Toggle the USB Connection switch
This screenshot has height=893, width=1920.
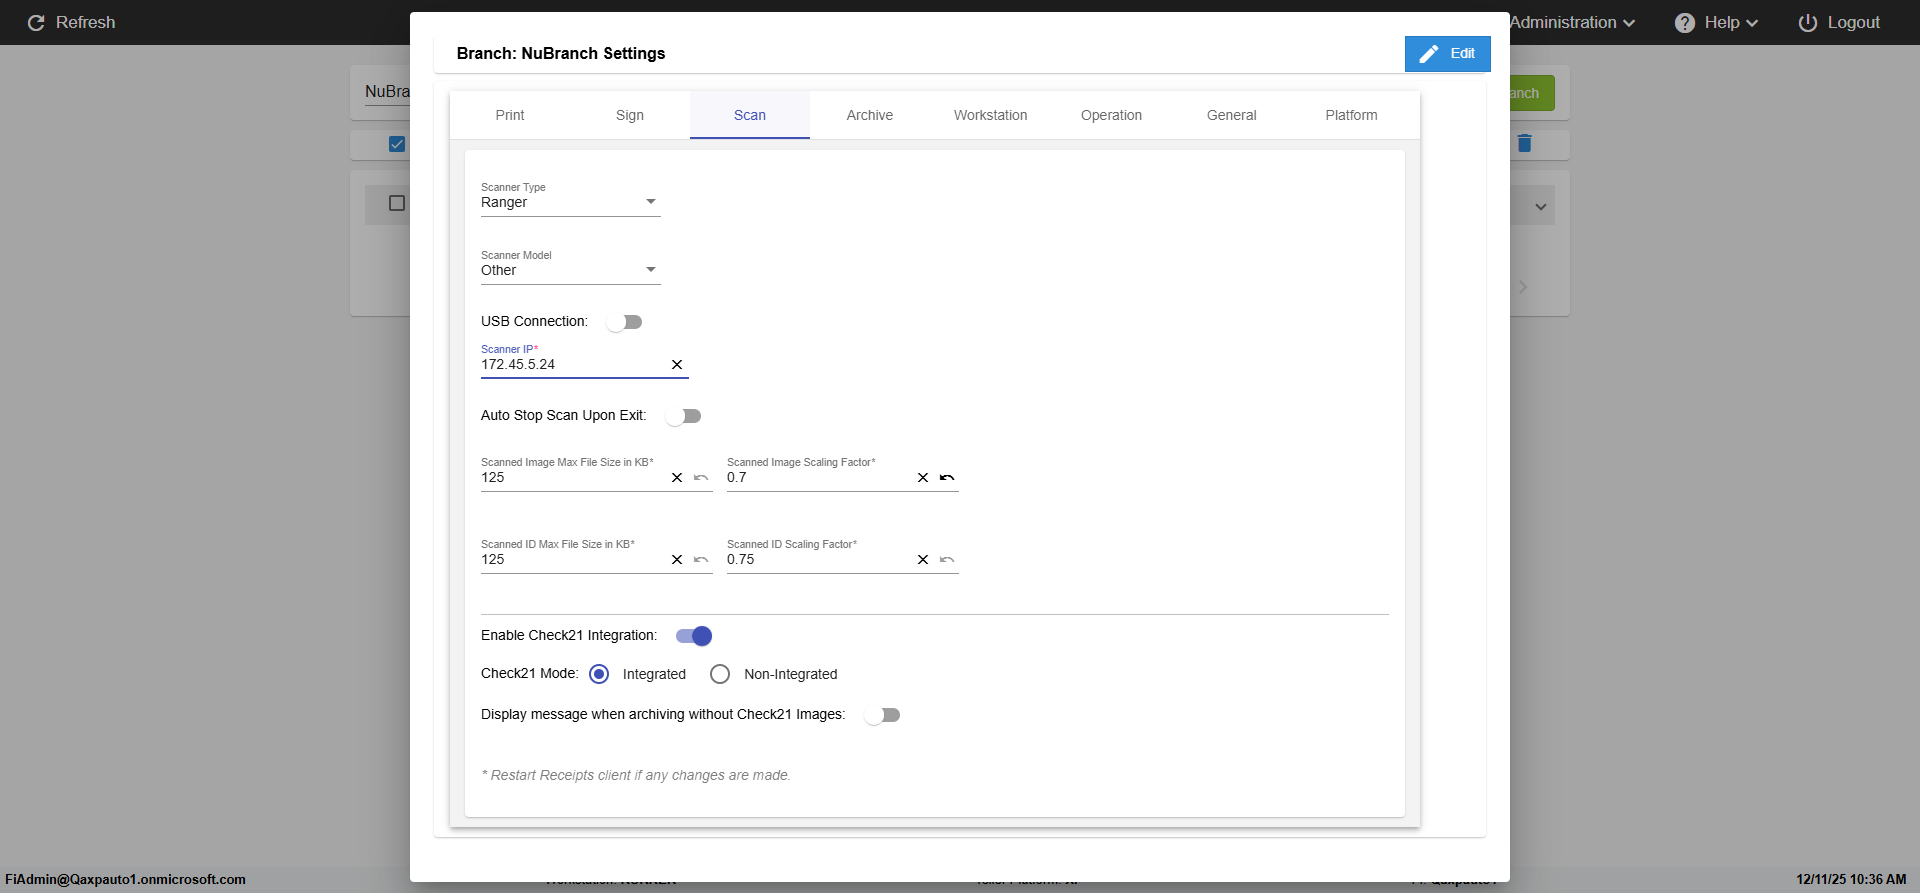pyautogui.click(x=625, y=322)
